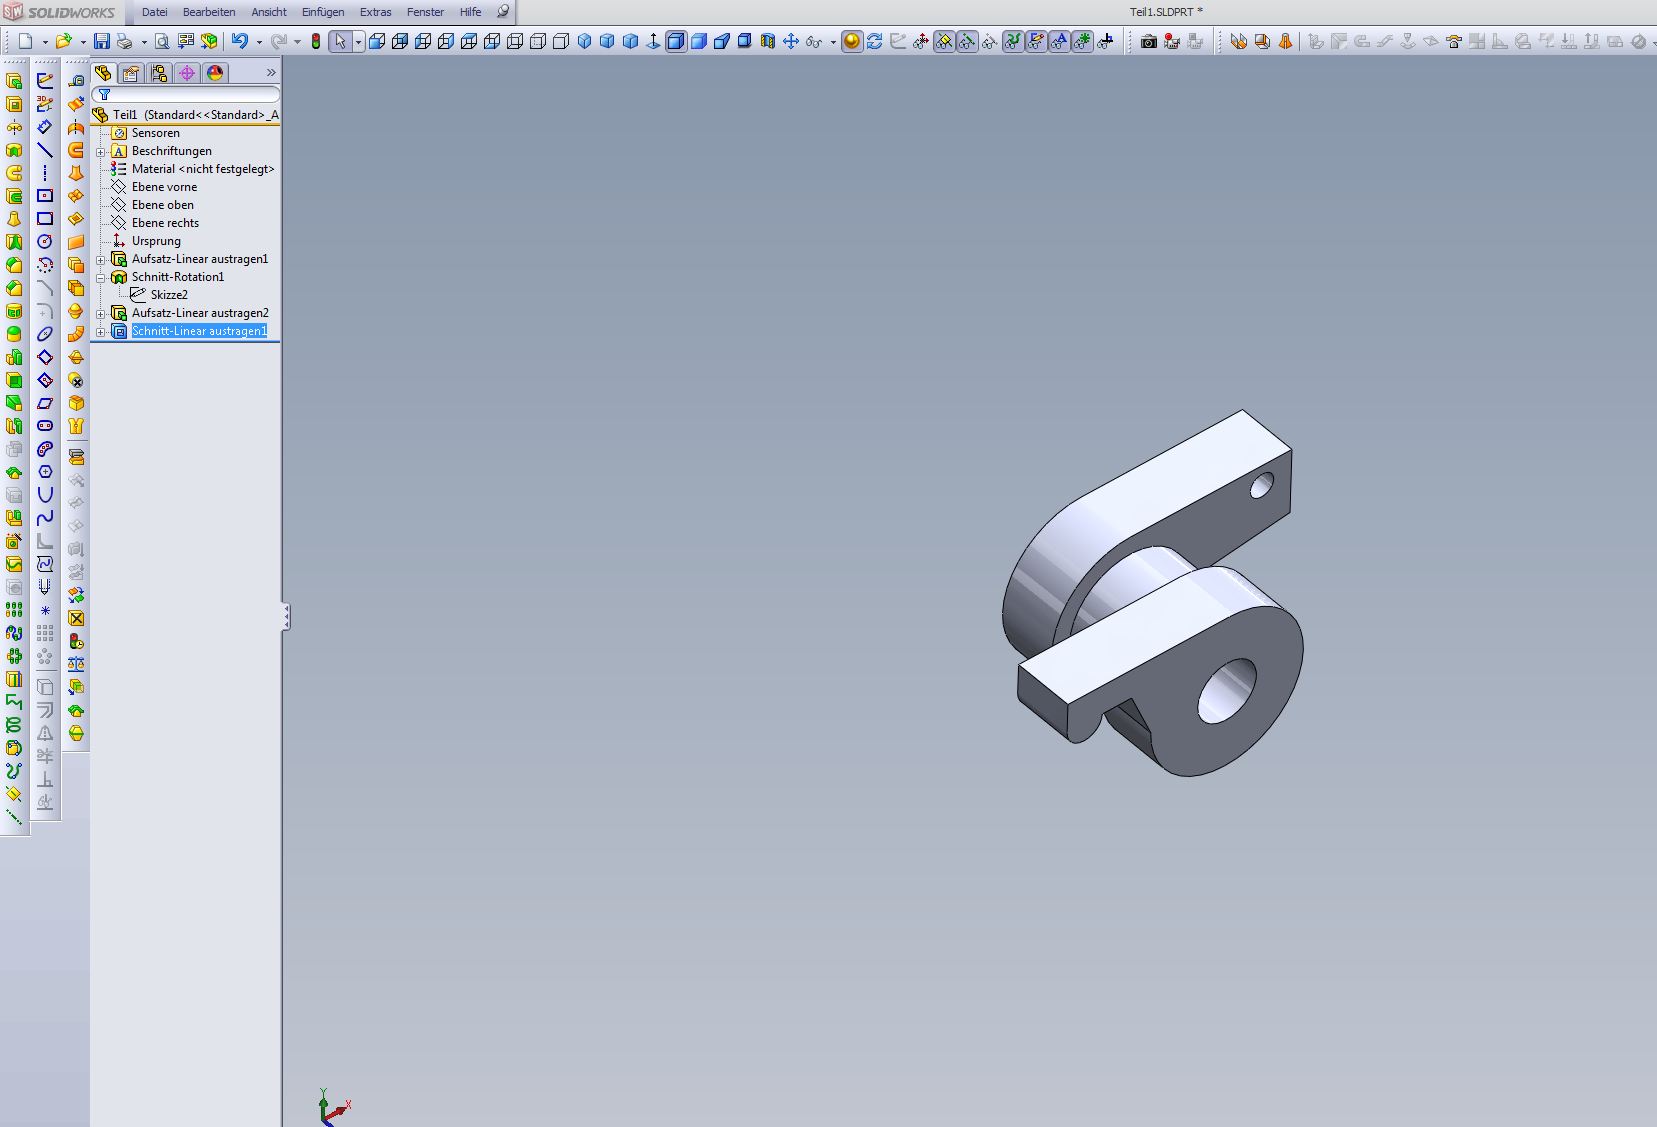
Task: Open the Hilfe menu
Action: point(470,12)
